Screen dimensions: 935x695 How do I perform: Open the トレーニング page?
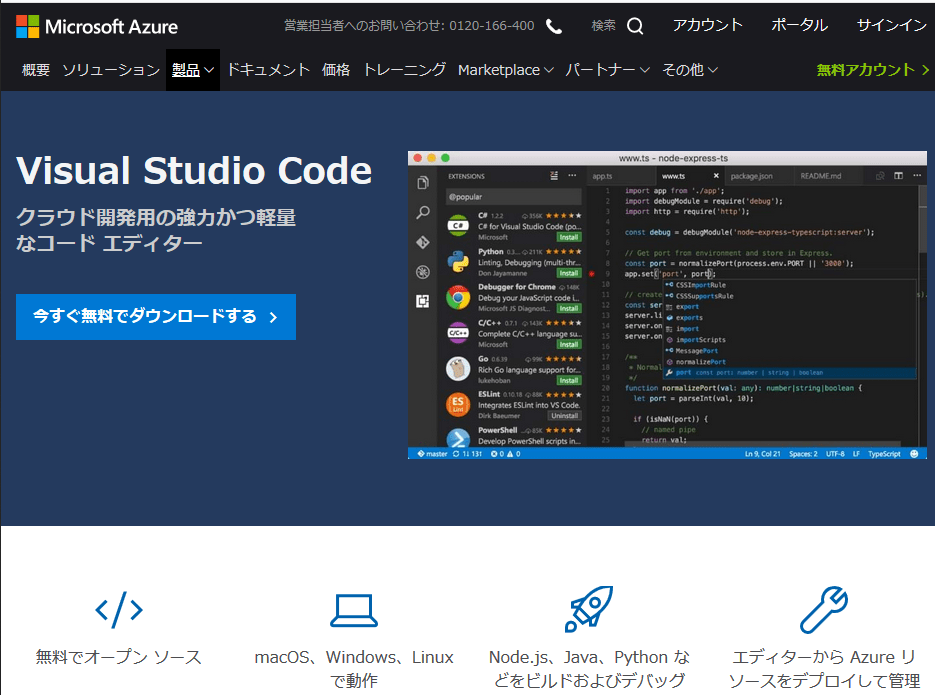(404, 70)
